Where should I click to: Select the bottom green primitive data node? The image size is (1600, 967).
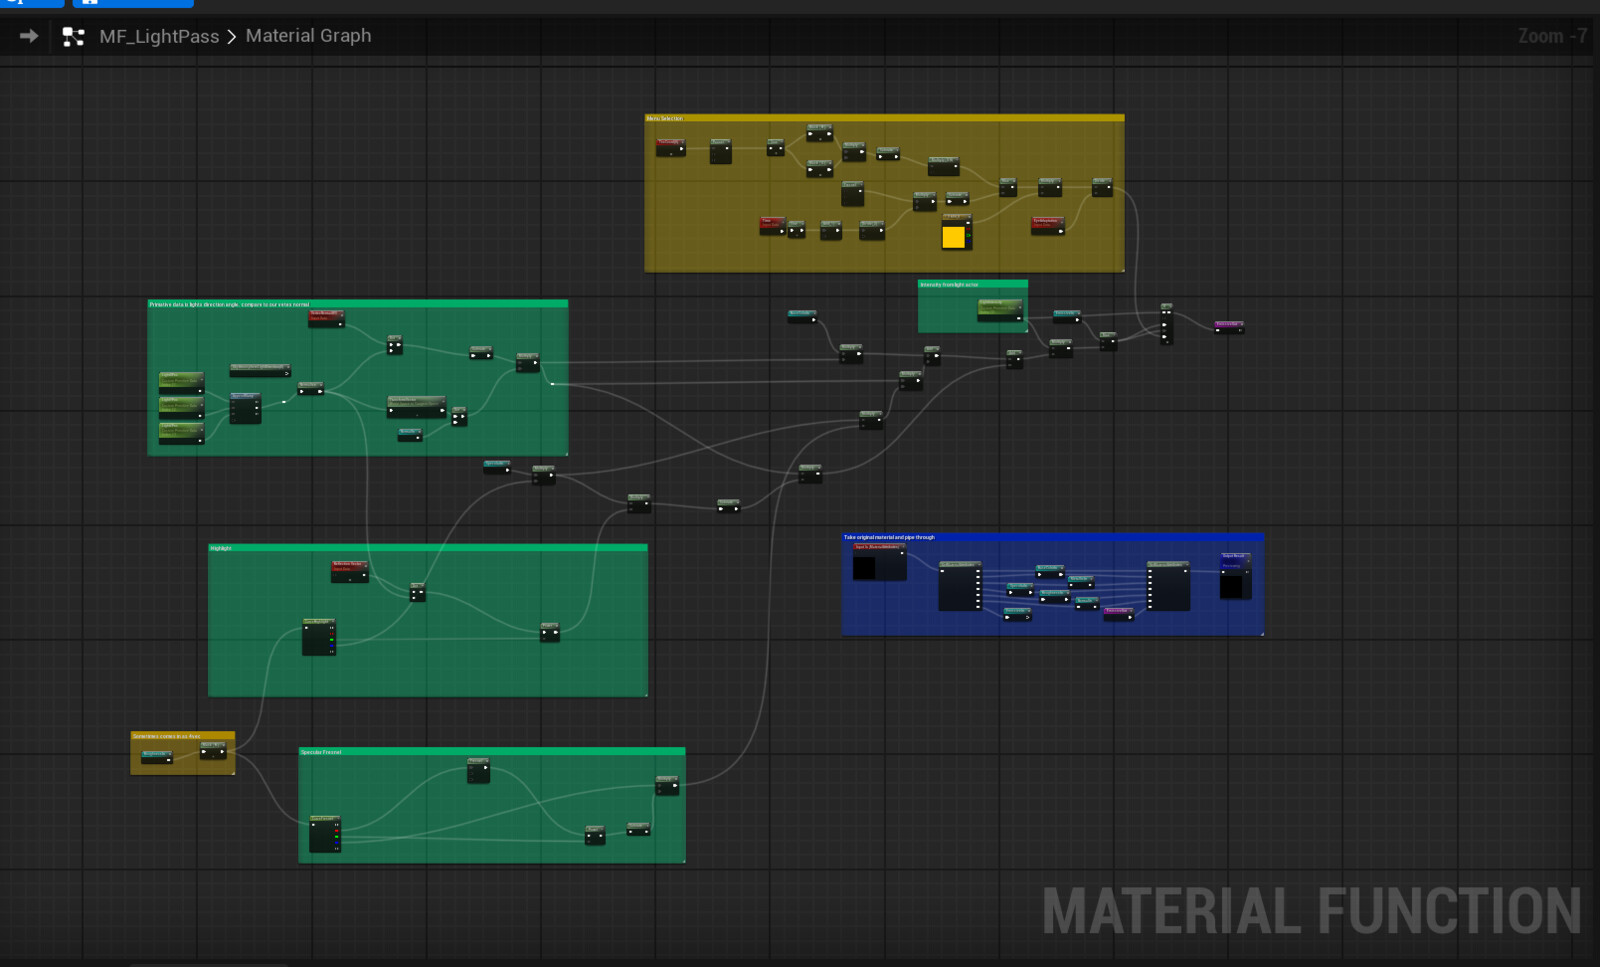click(x=181, y=432)
